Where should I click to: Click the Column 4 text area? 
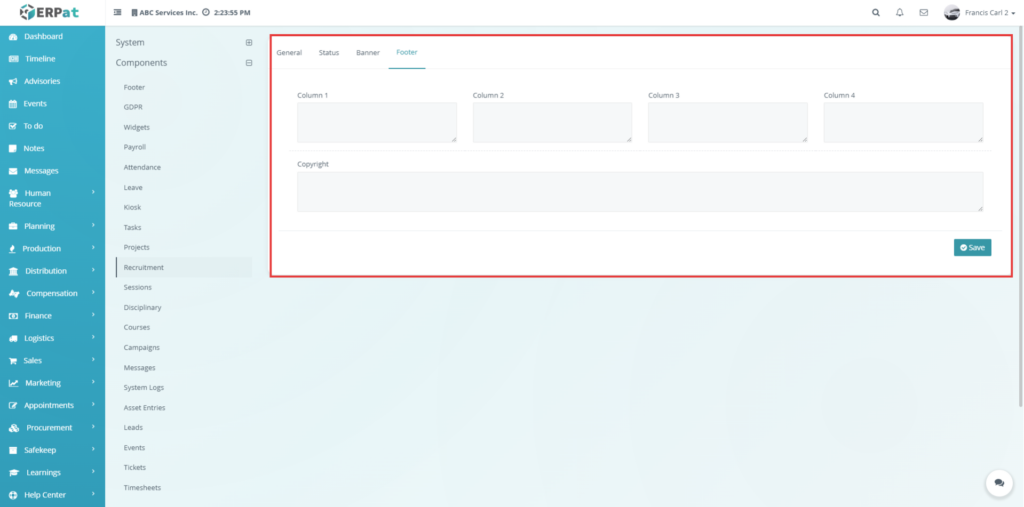coord(903,122)
